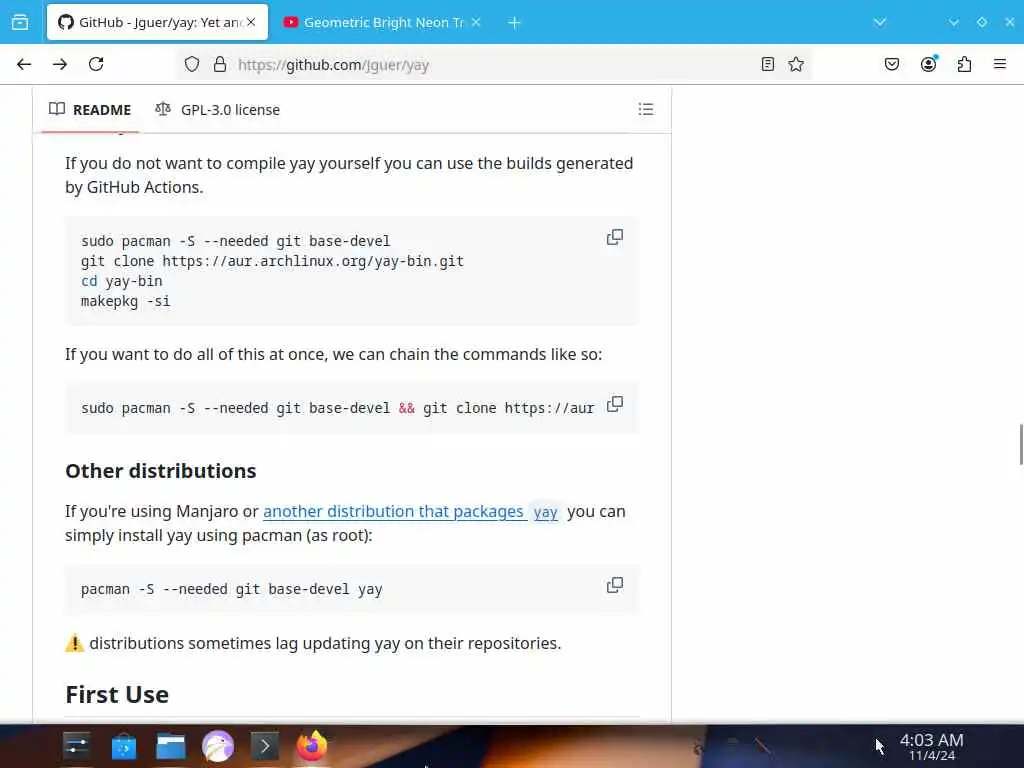Viewport: 1024px width, 768px height.
Task: Close the Geometric Bright Neon tab
Action: (476, 22)
